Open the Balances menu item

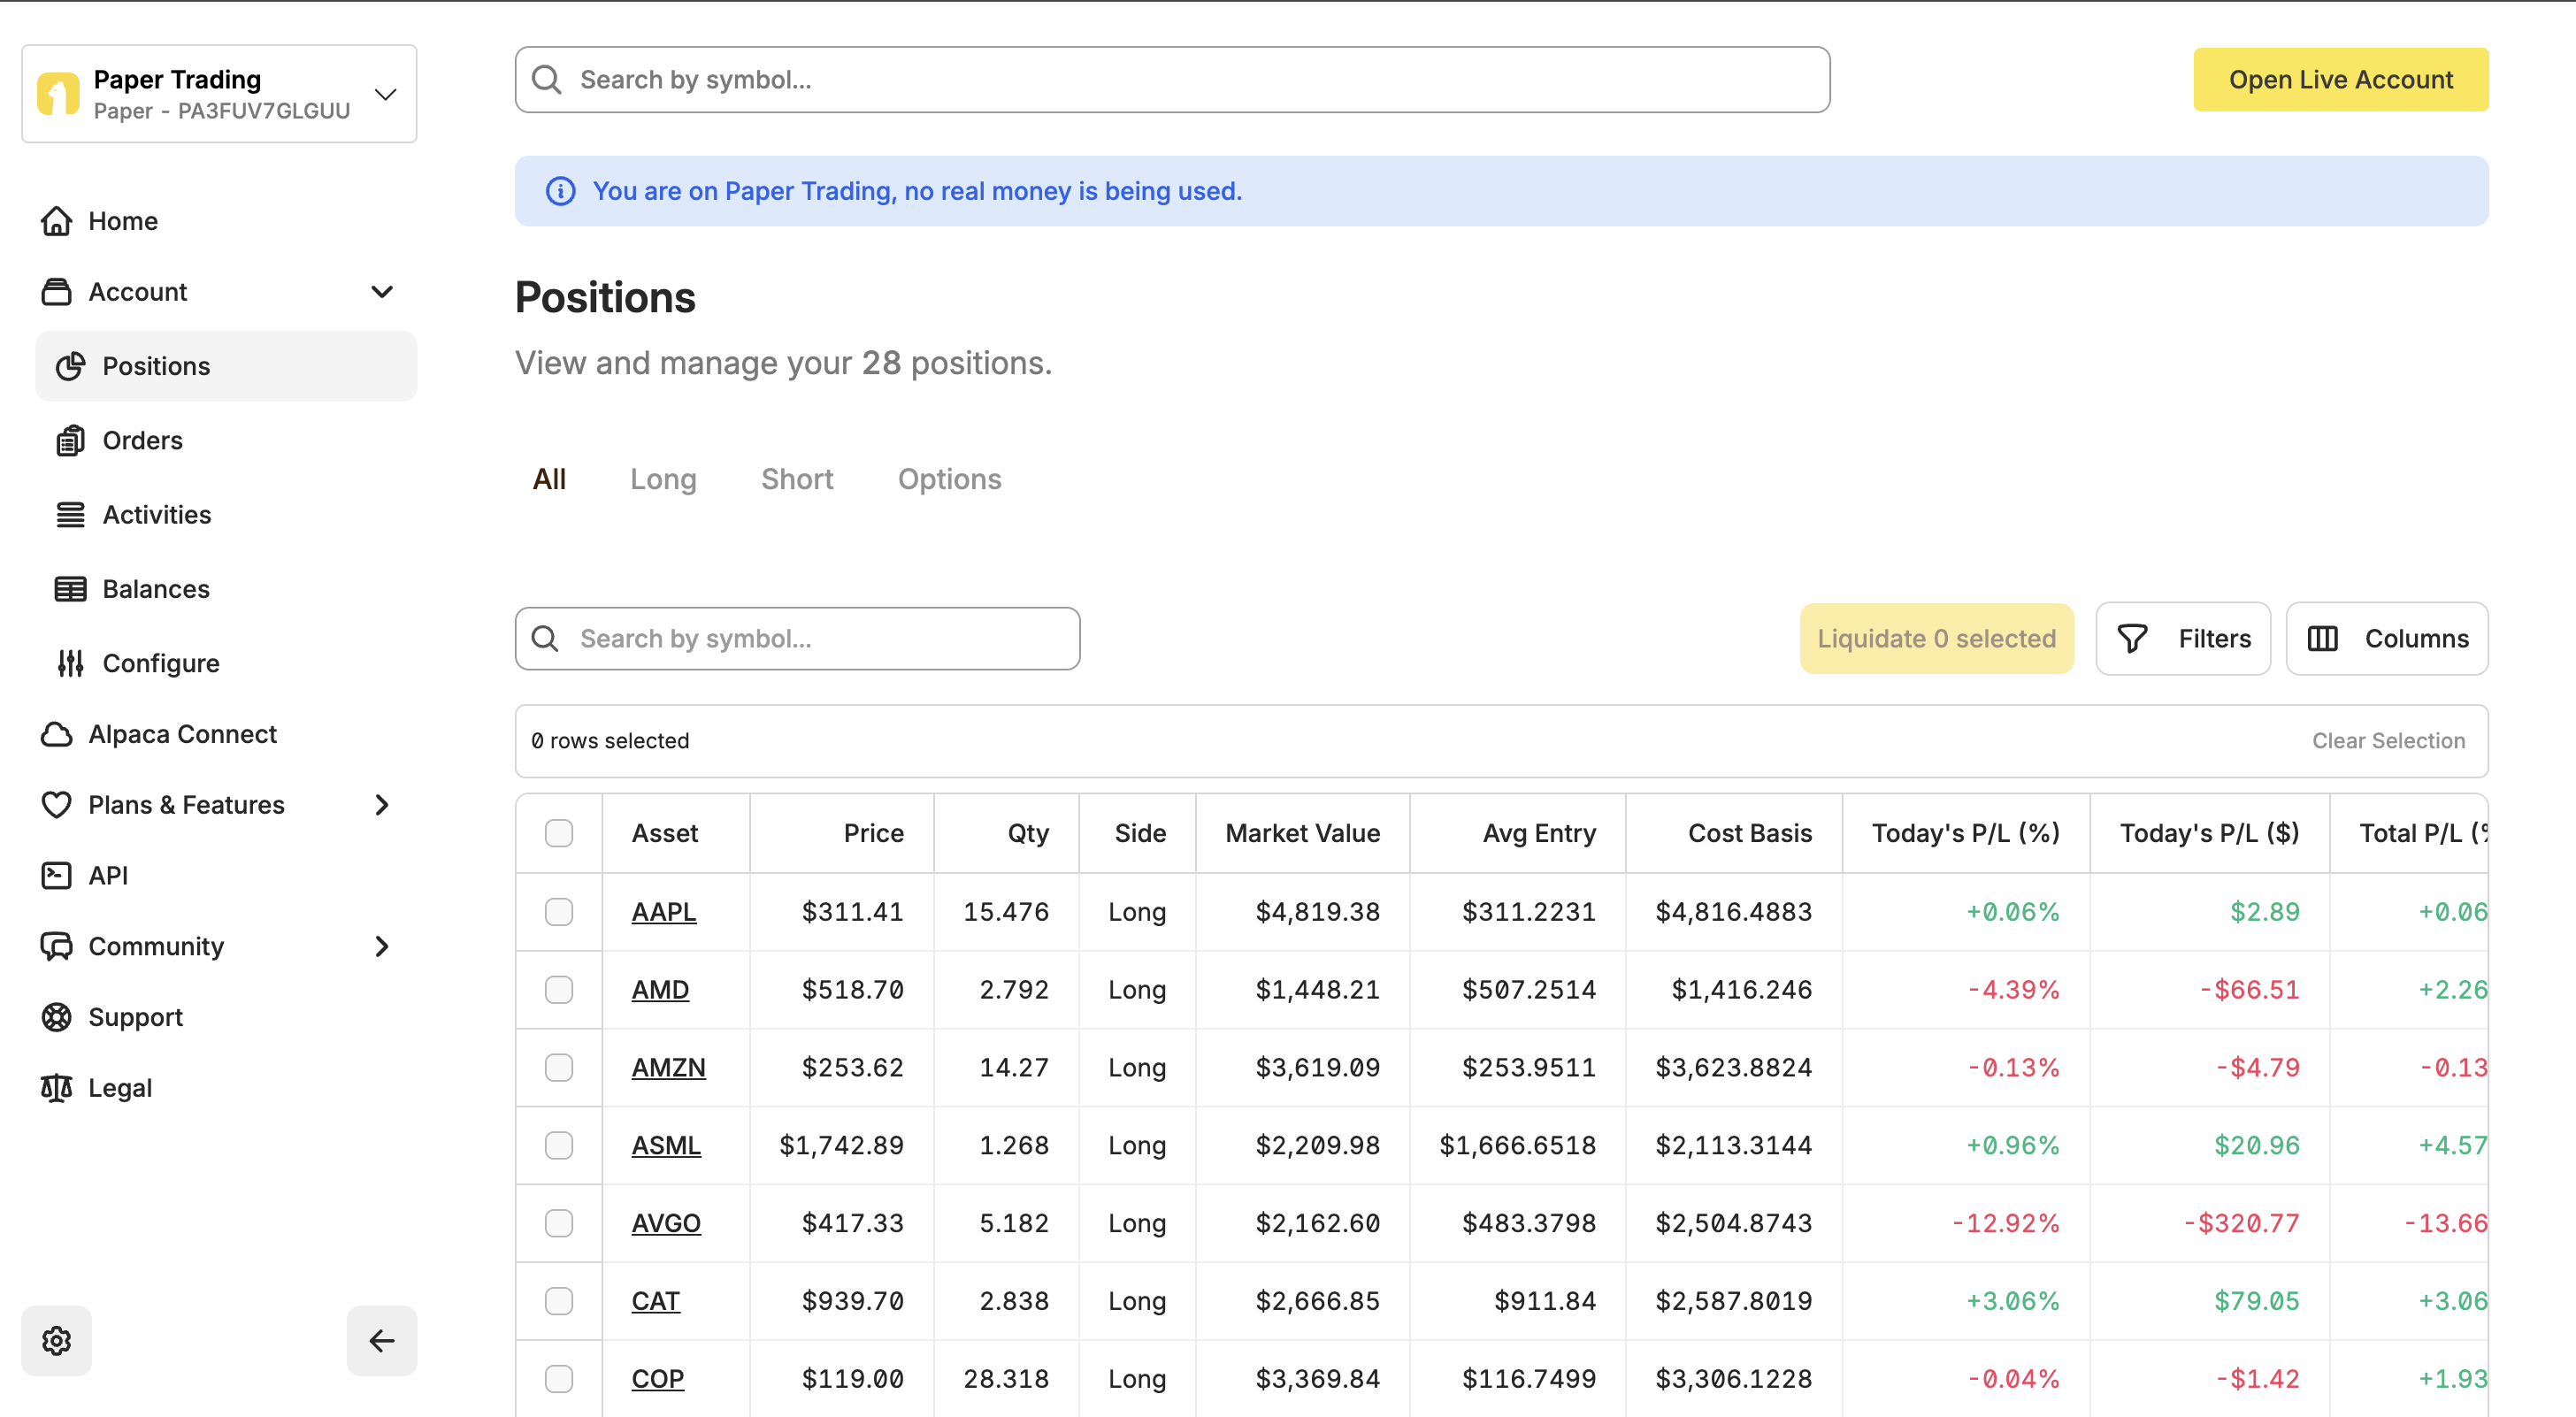pyautogui.click(x=226, y=589)
